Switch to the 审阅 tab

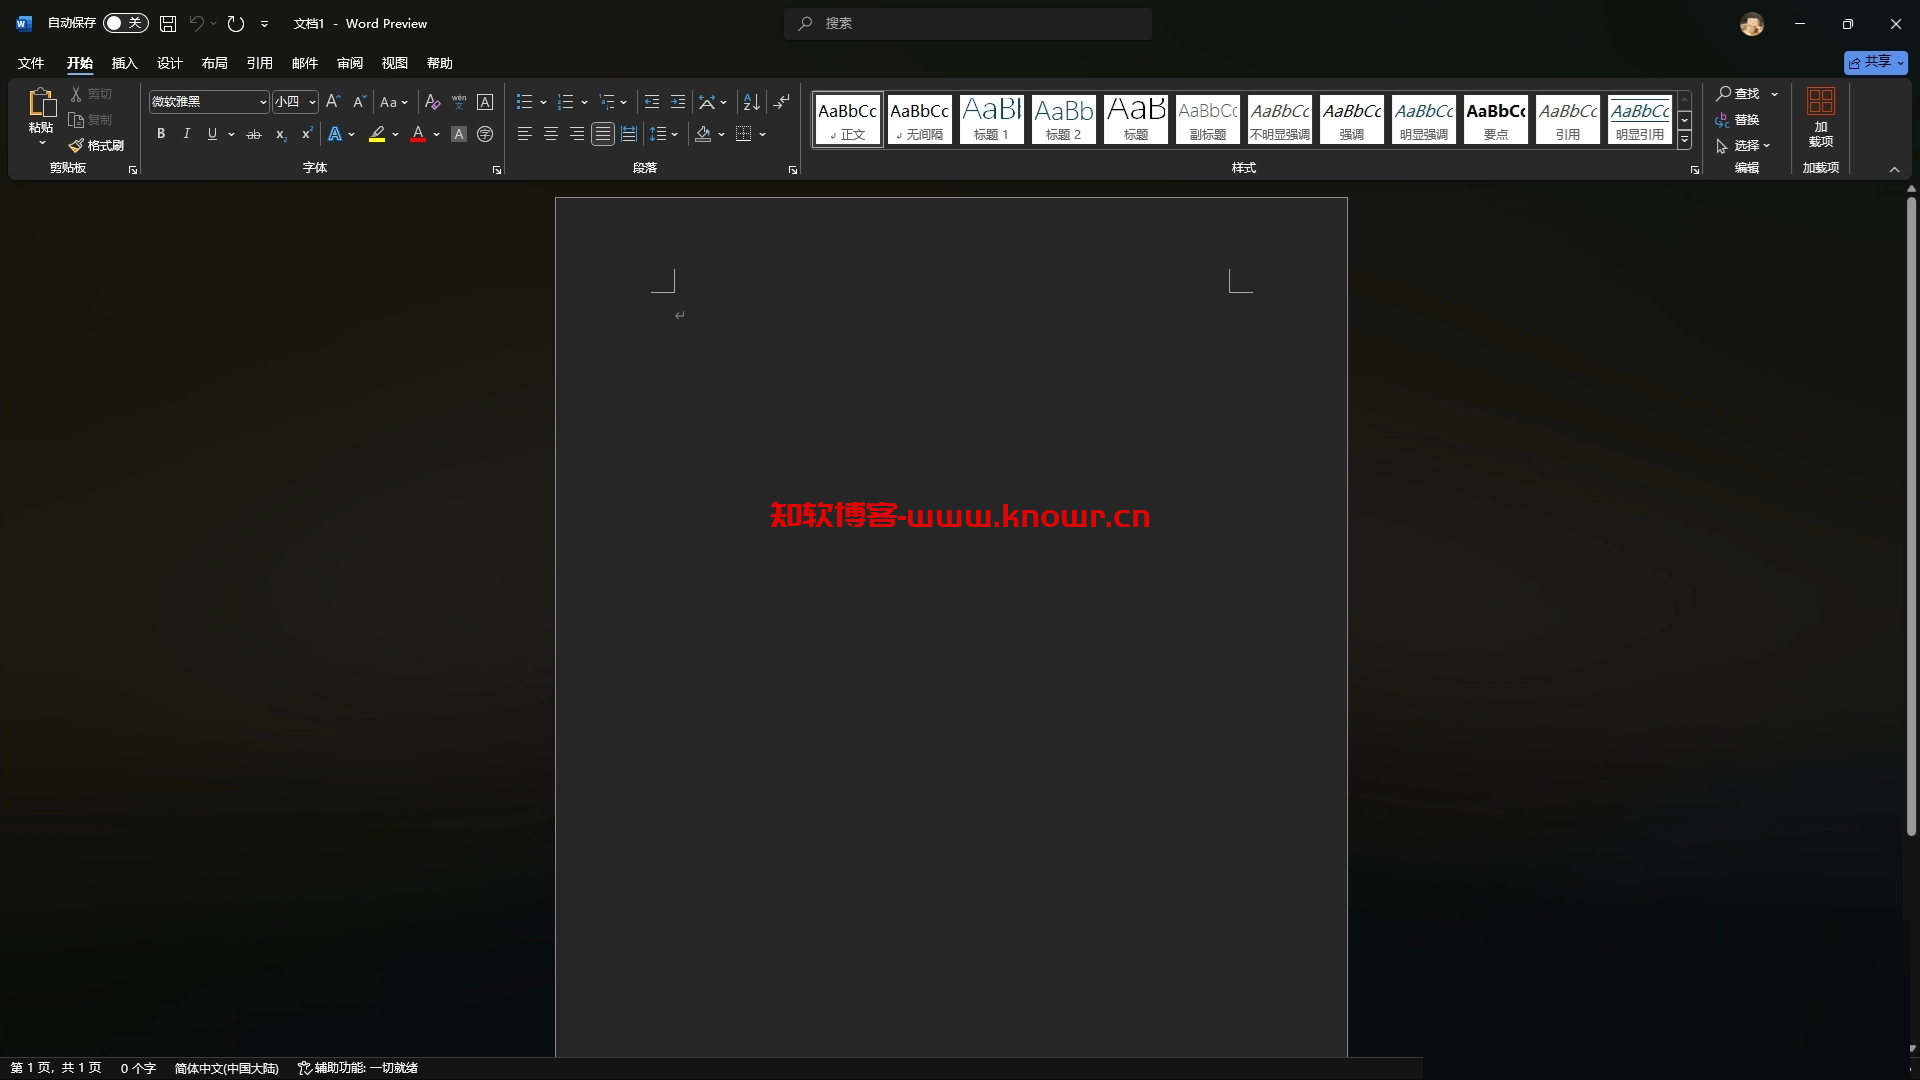[349, 63]
